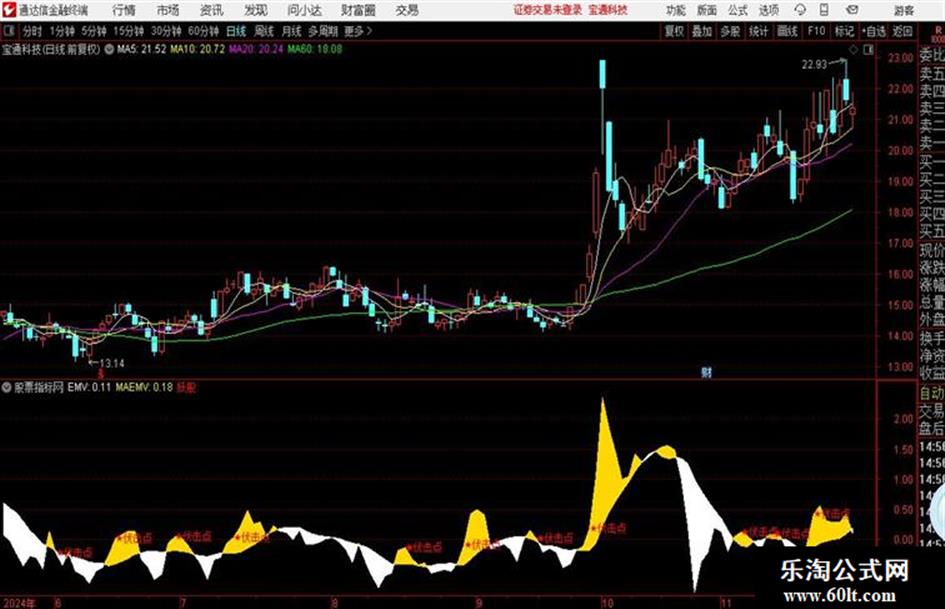Screen dimensions: 945x609
Task: Open the 版面 menu
Action: tap(707, 10)
